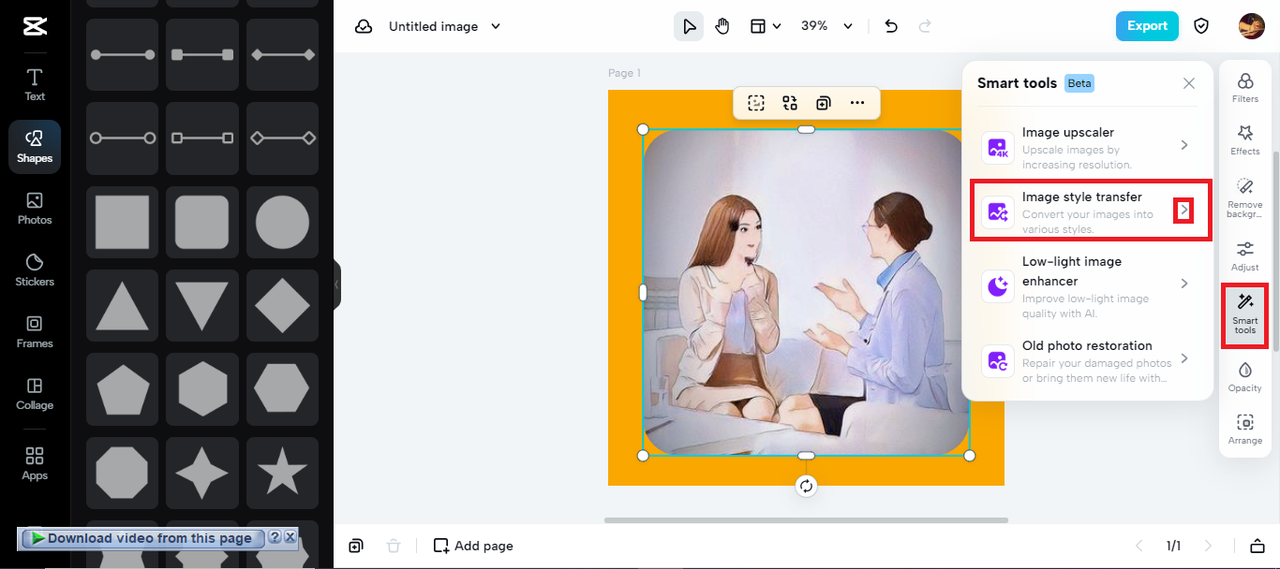The image size is (1280, 569).
Task: Close the Smart tools panel
Action: (x=1189, y=83)
